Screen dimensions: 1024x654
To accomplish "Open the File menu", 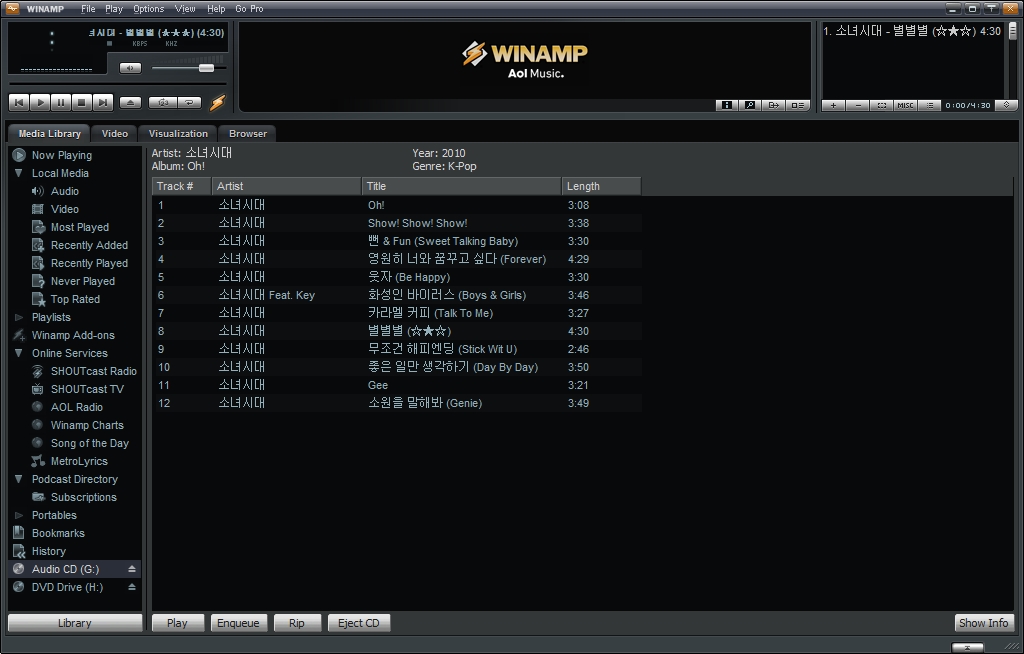I will pyautogui.click(x=88, y=8).
